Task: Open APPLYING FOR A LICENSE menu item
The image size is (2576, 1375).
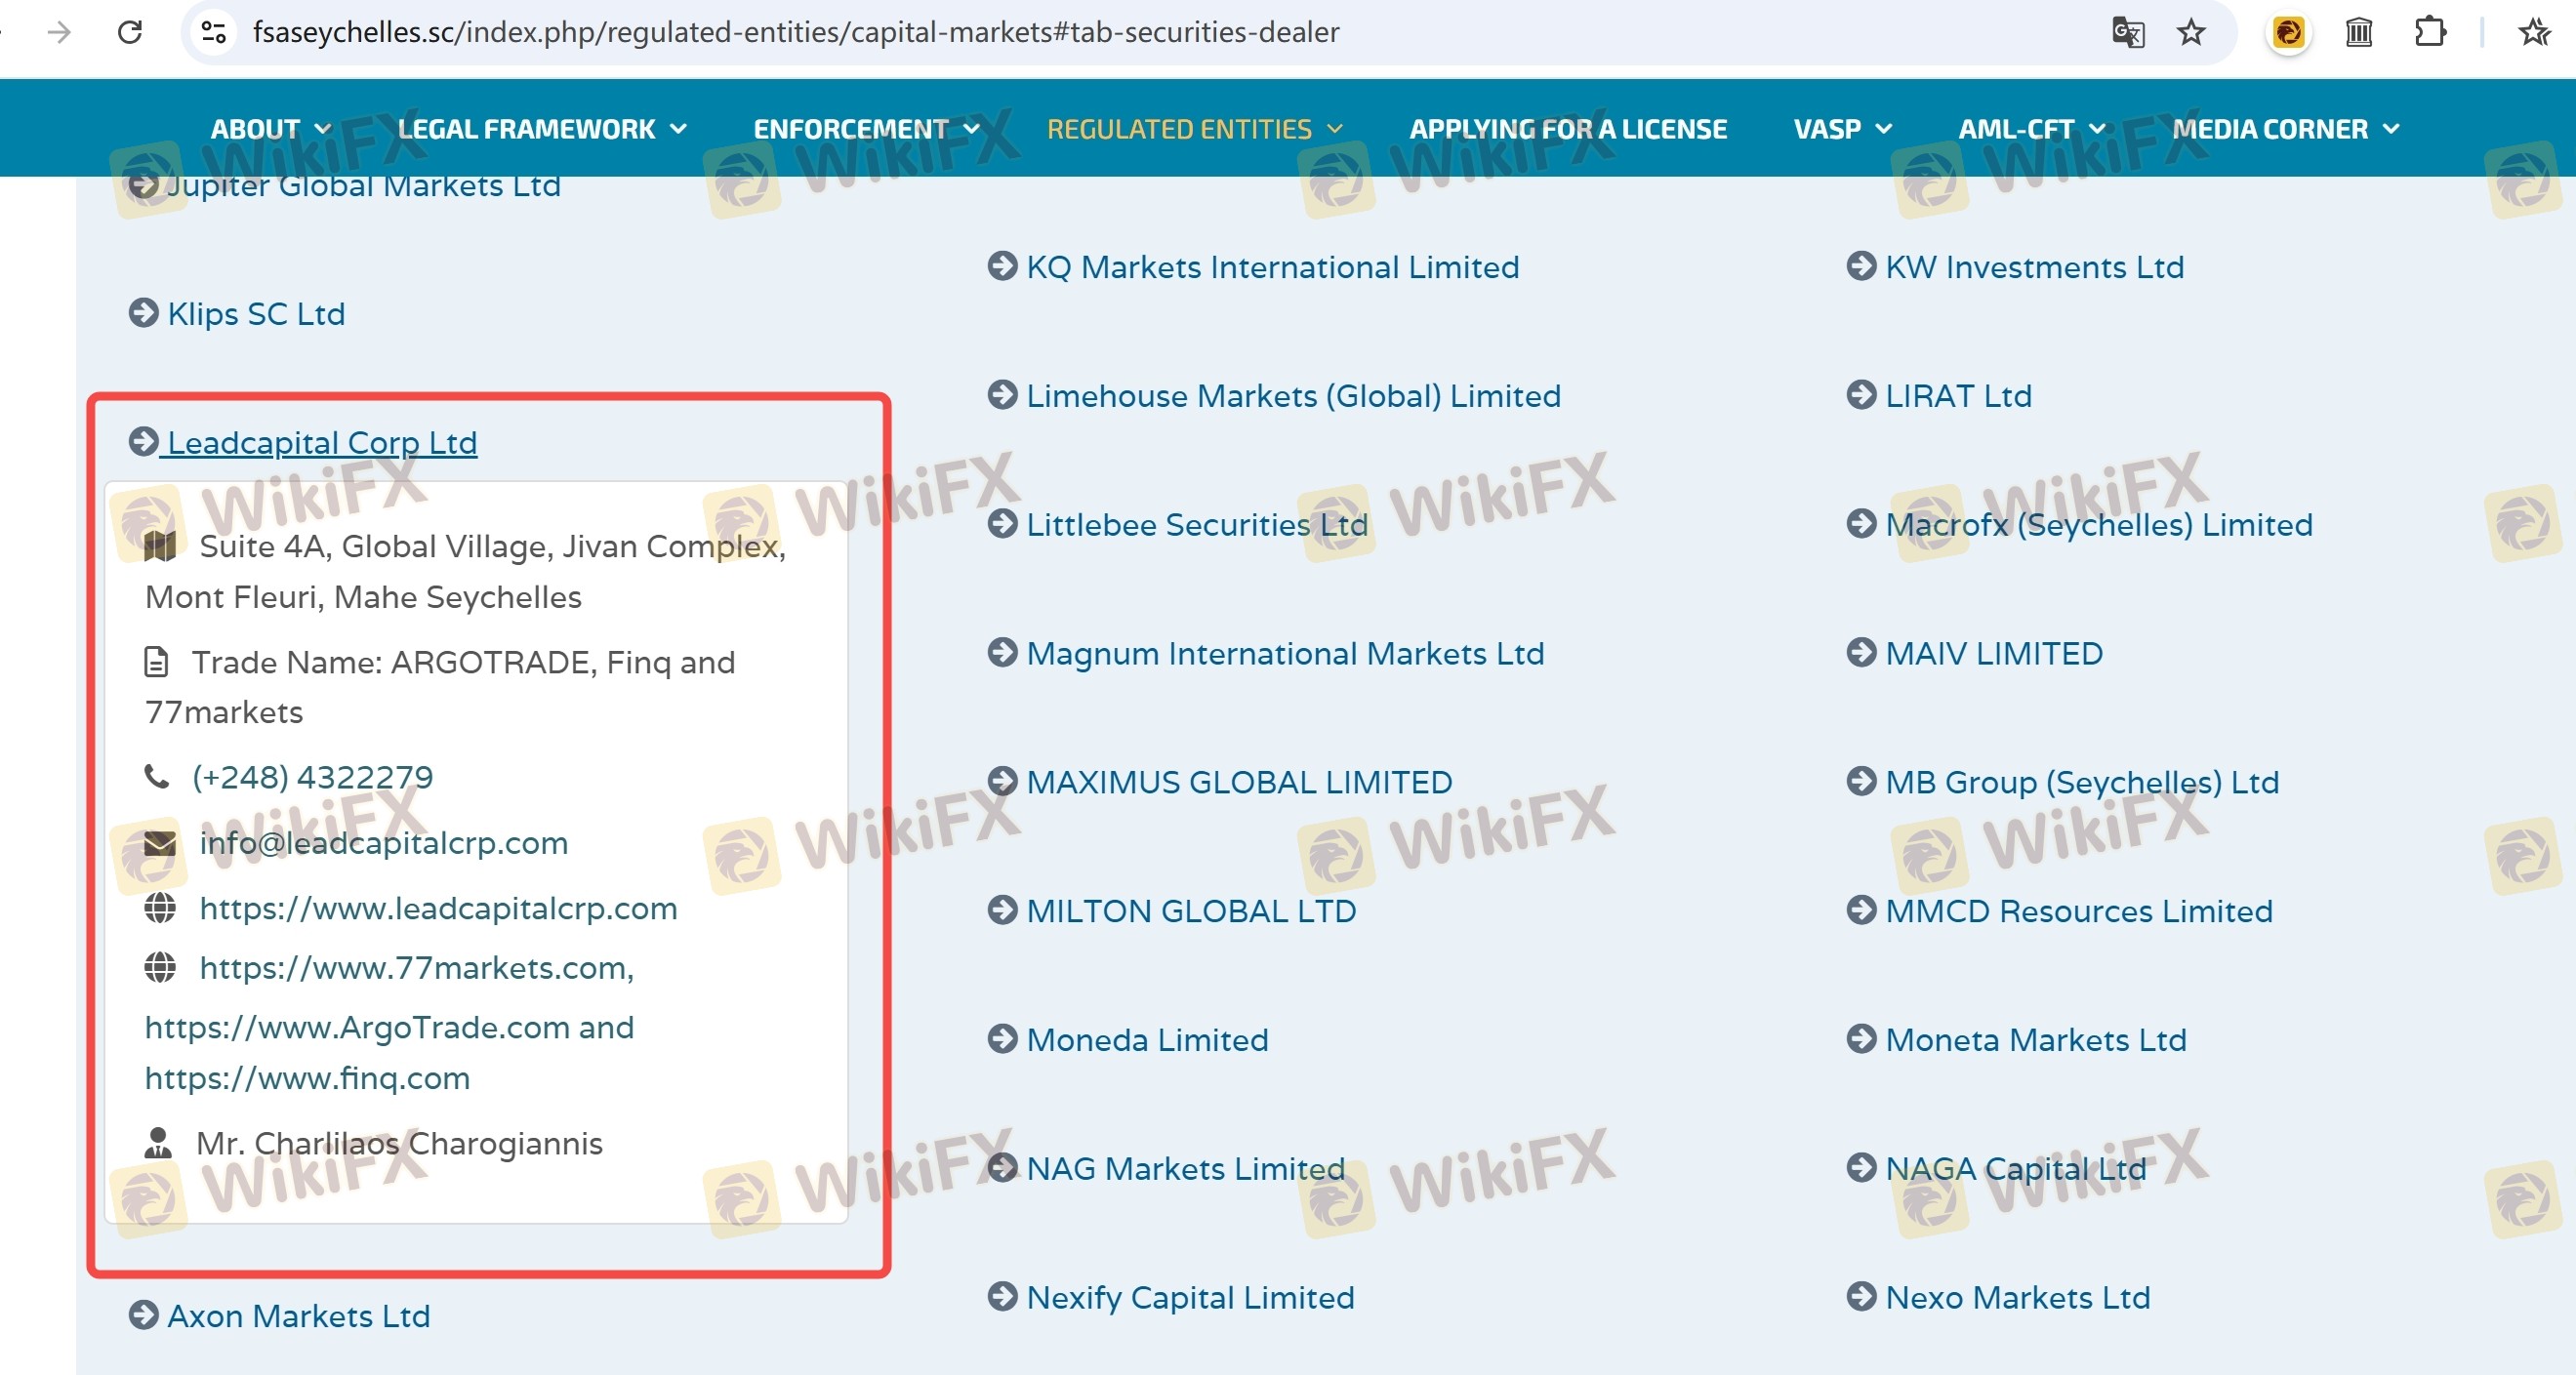Action: [1567, 129]
